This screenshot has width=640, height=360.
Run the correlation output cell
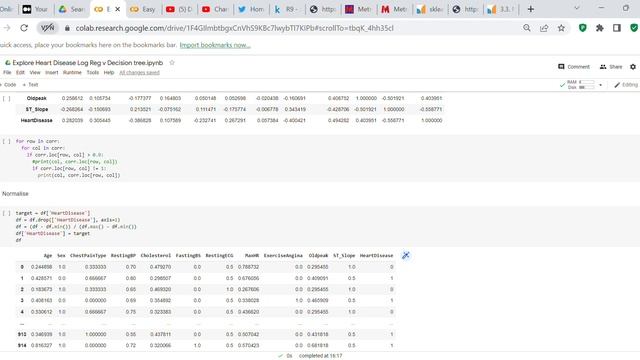tap(7, 98)
